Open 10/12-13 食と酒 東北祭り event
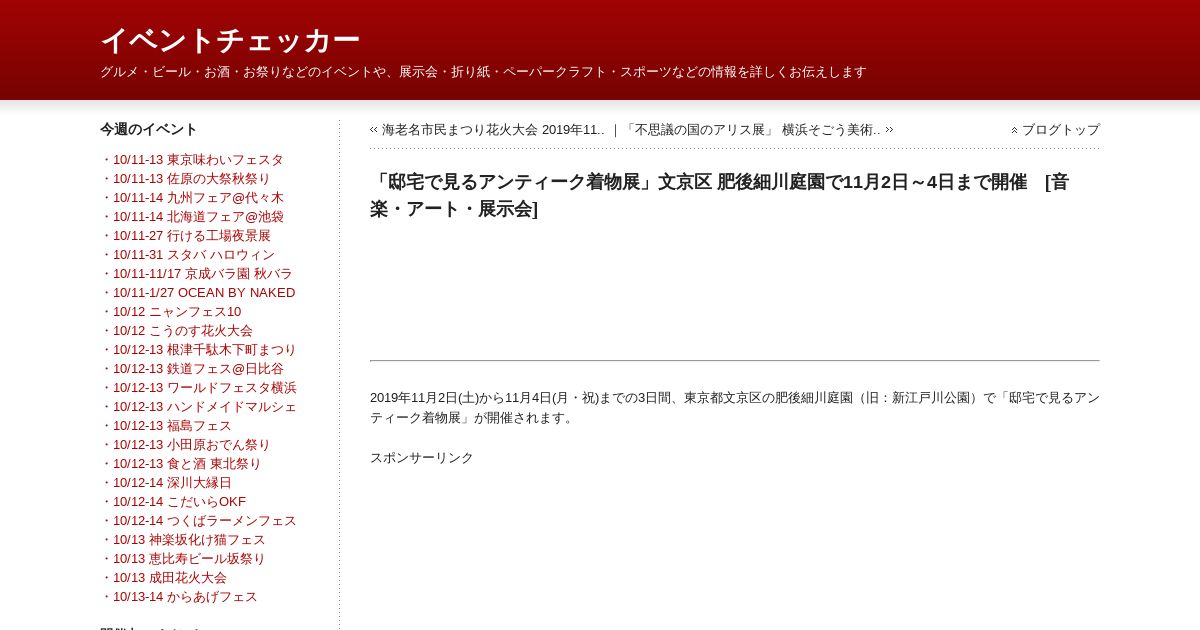Image resolution: width=1200 pixels, height=630 pixels. click(x=187, y=464)
